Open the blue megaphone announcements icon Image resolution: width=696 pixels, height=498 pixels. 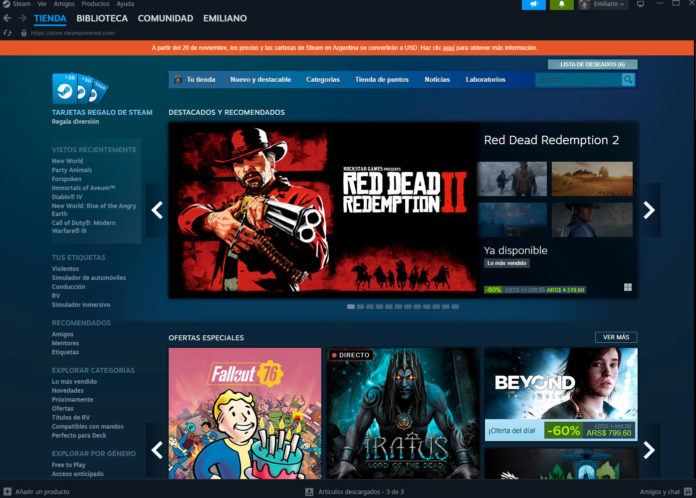point(534,4)
